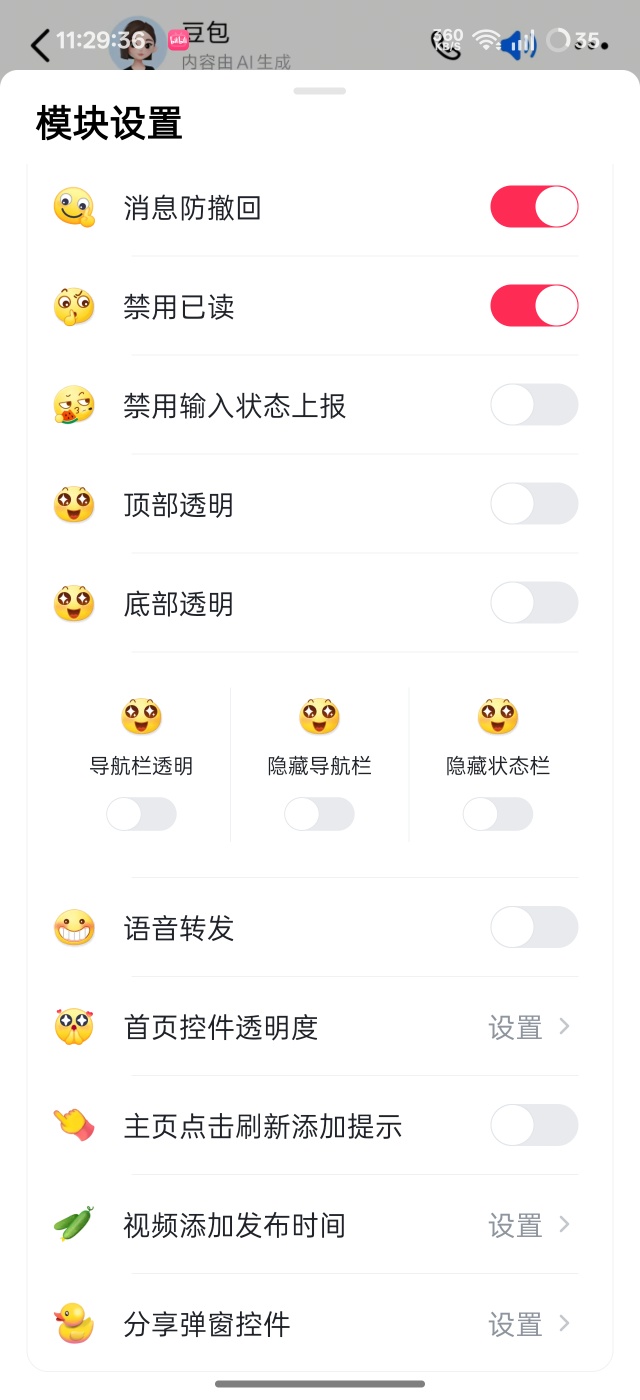Toggle 隐藏导航栏 switch on
Screen dimensions: 640x1400
pos(319,814)
